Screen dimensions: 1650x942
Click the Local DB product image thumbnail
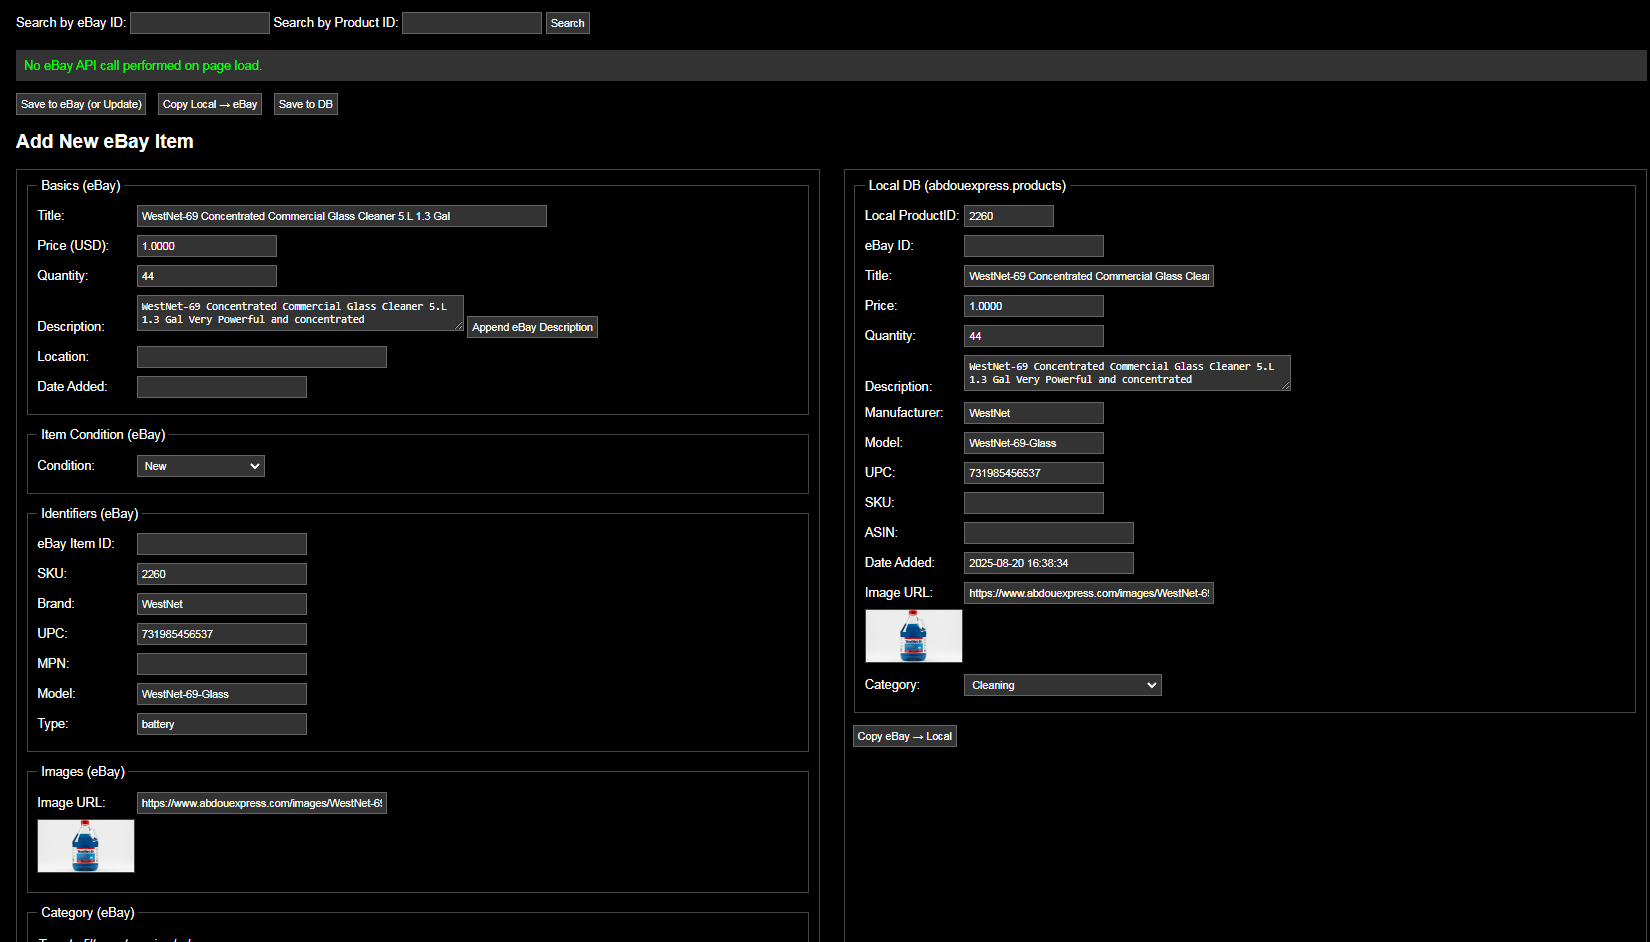(913, 636)
